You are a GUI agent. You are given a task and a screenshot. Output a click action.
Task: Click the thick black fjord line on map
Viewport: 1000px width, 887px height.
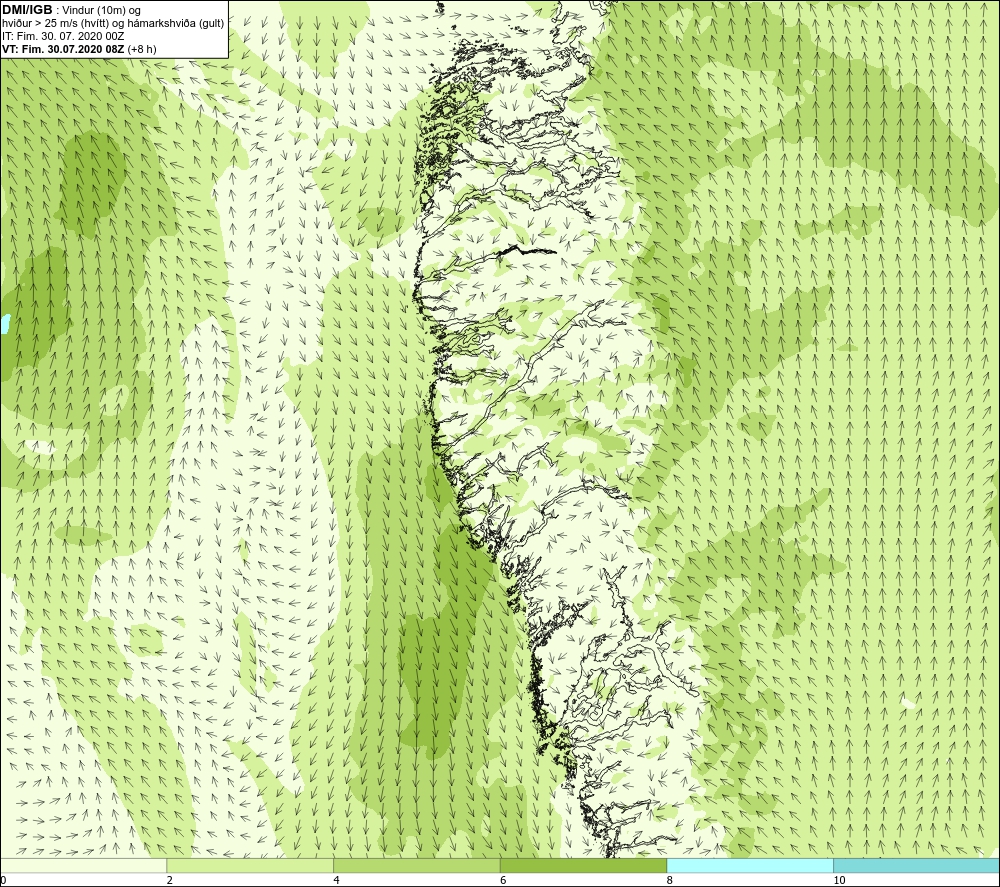coord(527,251)
